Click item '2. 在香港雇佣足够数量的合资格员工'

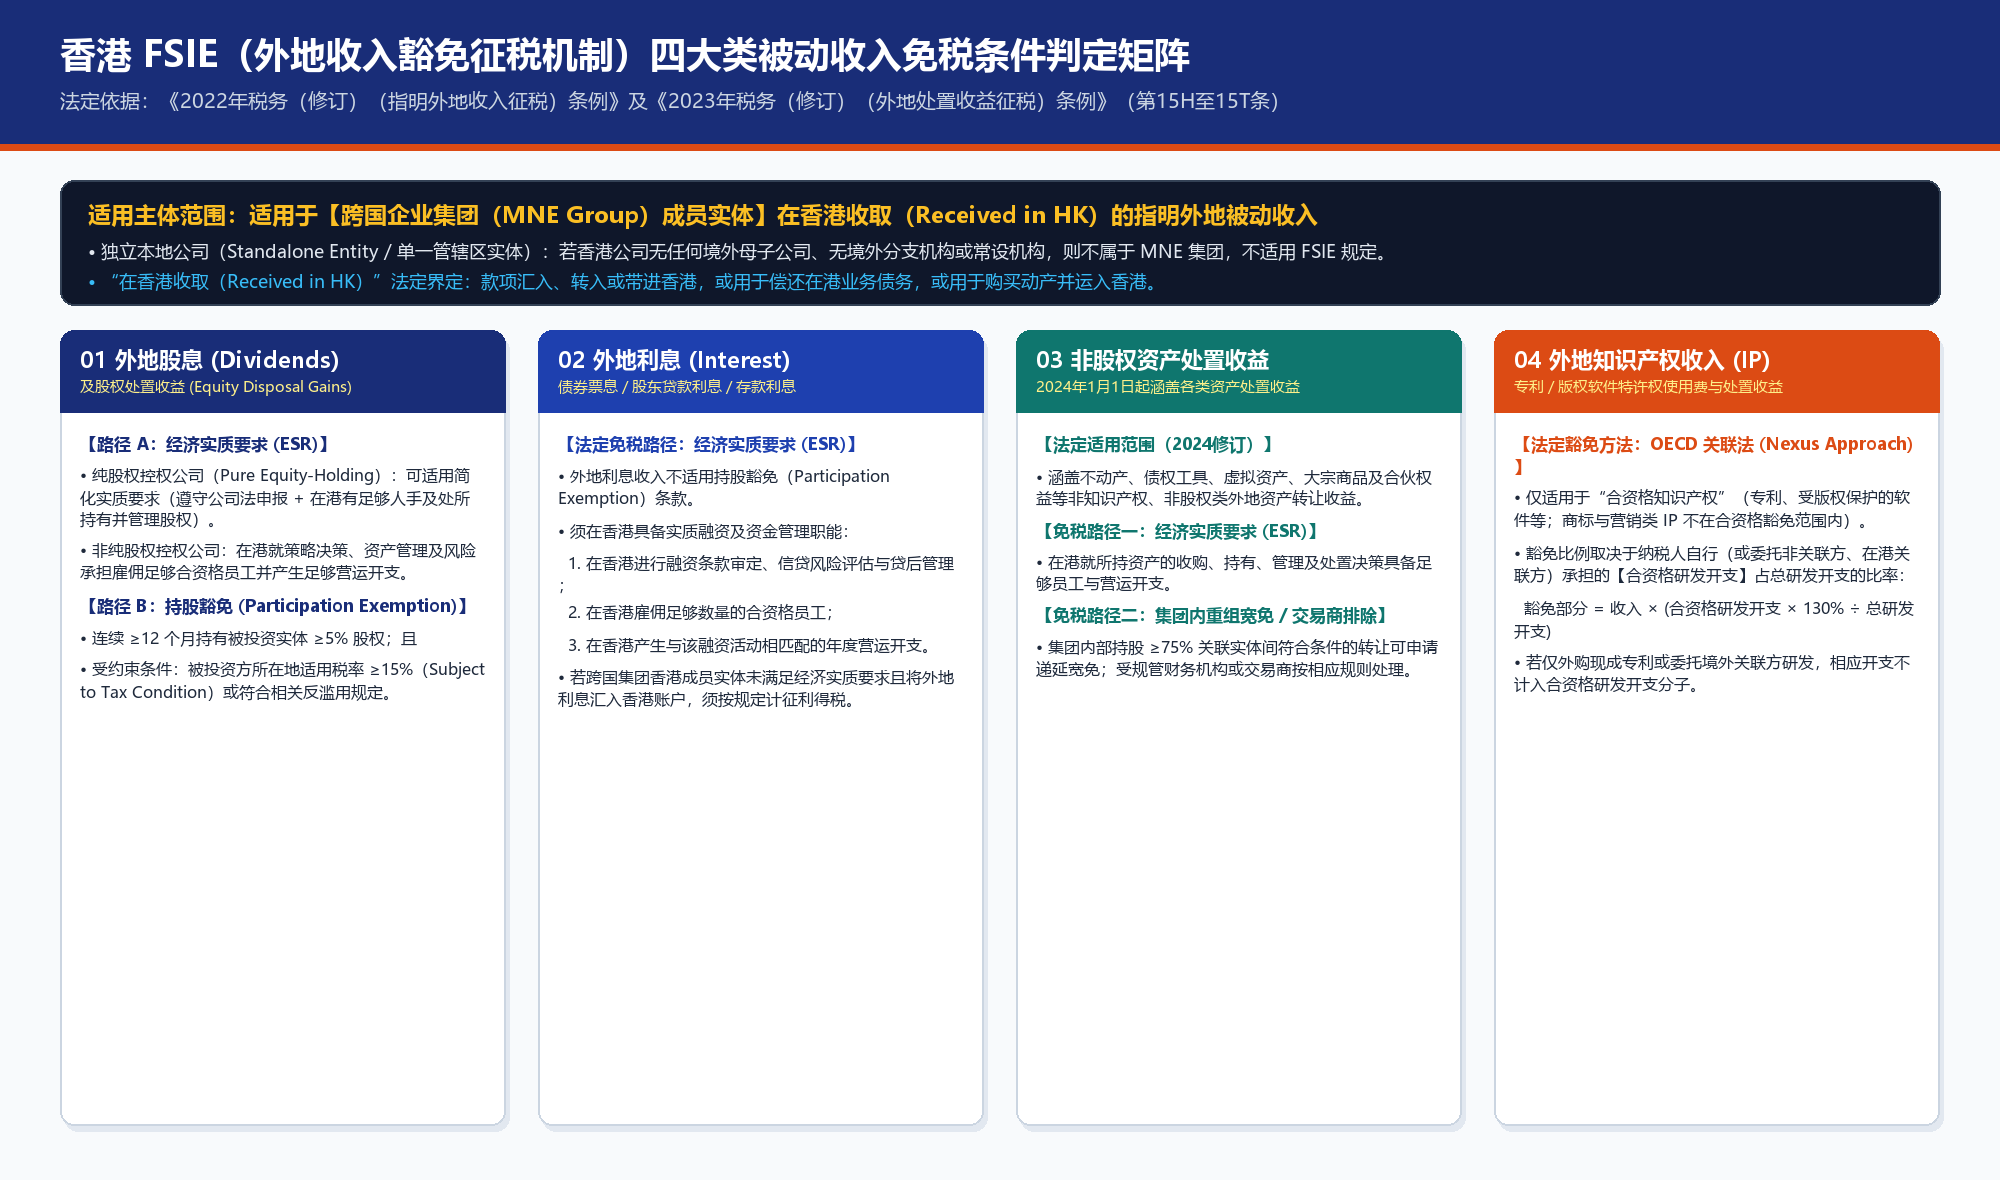click(x=700, y=613)
